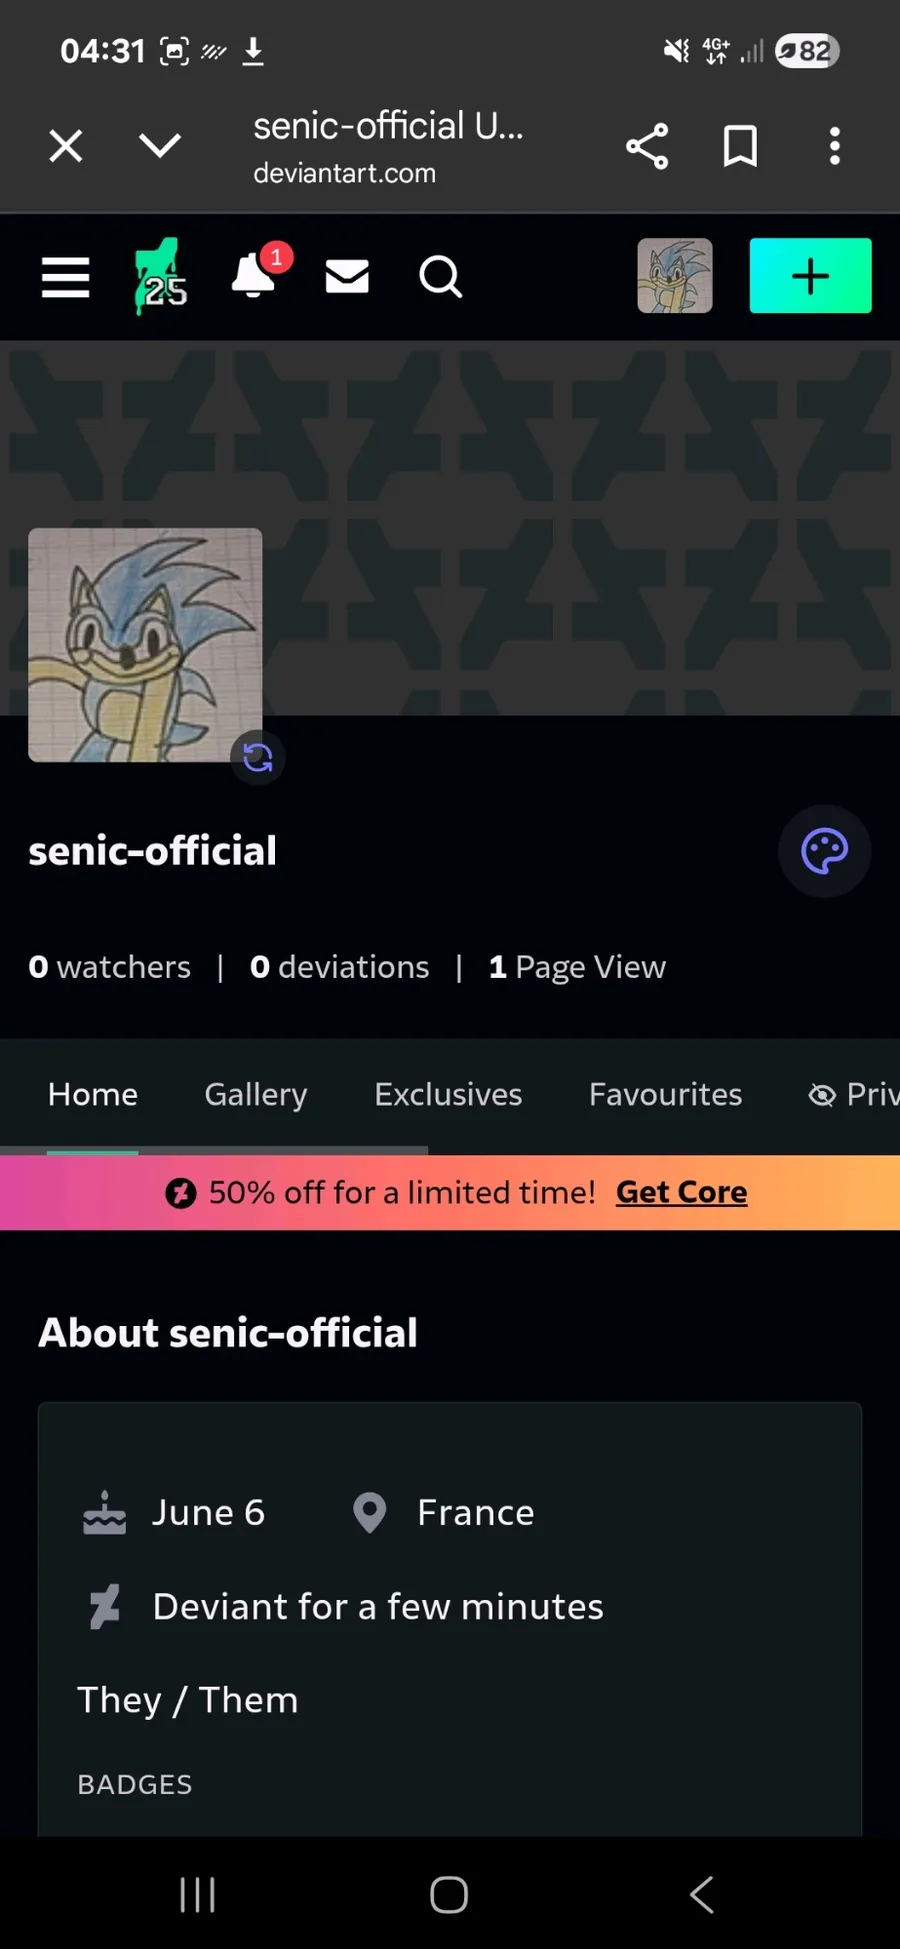900x1949 pixels.
Task: Expand the browser tab chevron dropdown
Action: 160,147
